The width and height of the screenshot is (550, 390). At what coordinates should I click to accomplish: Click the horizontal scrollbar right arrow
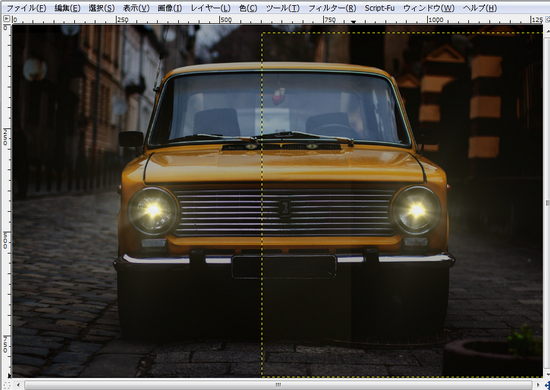point(538,385)
